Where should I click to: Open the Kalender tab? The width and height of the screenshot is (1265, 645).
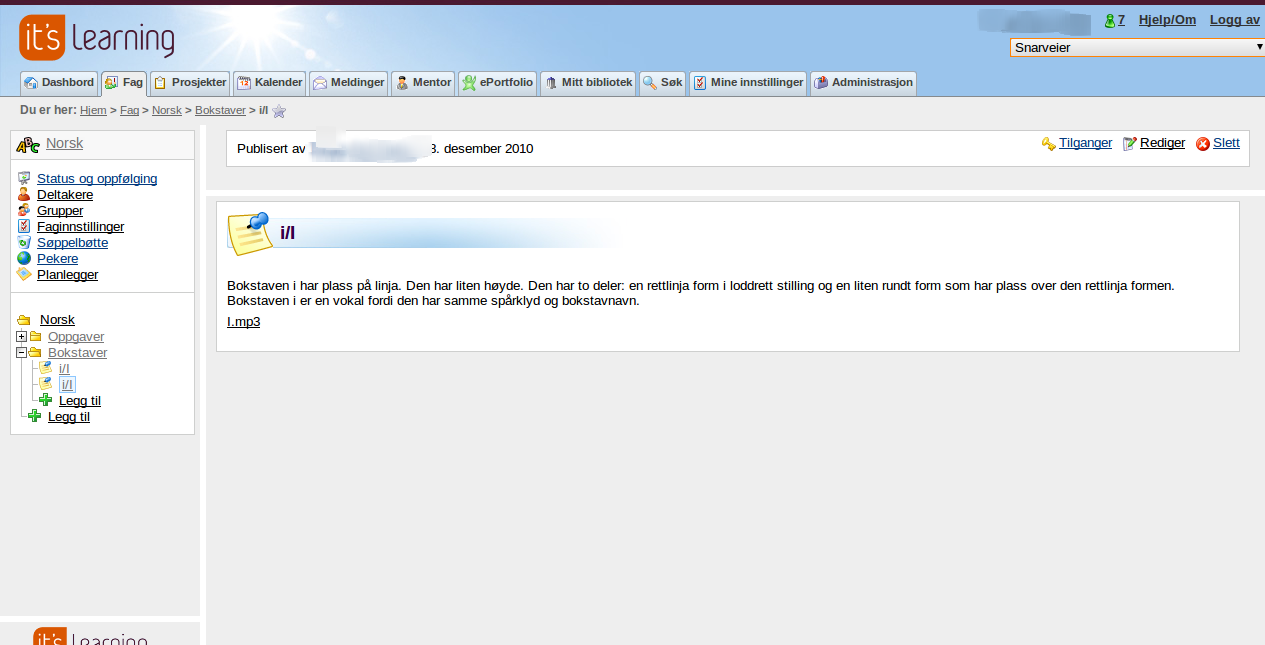click(269, 83)
